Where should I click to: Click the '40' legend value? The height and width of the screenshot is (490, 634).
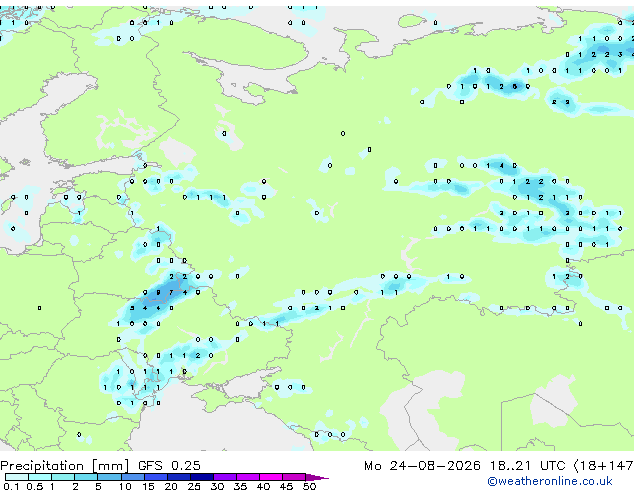pyautogui.click(x=263, y=486)
